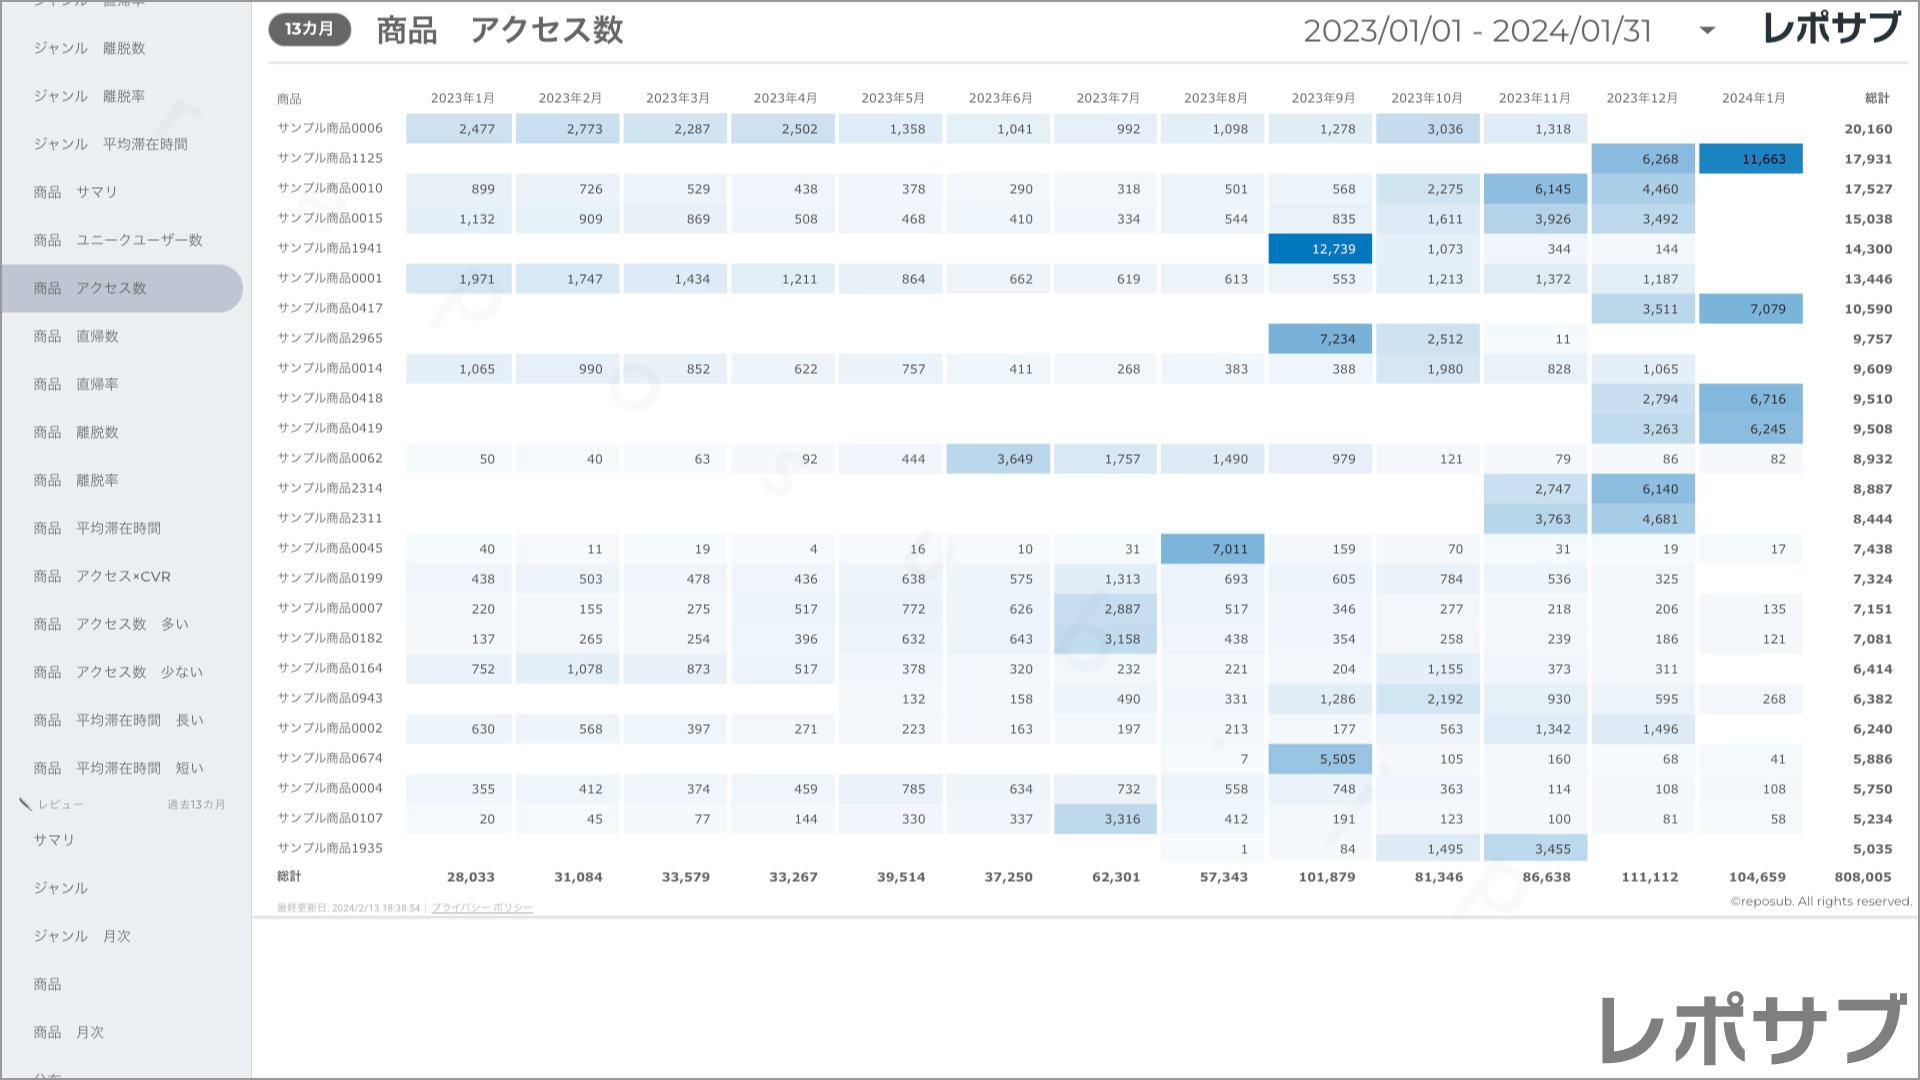
Task: Open the プライバシー ポリシー link
Action: 482,908
